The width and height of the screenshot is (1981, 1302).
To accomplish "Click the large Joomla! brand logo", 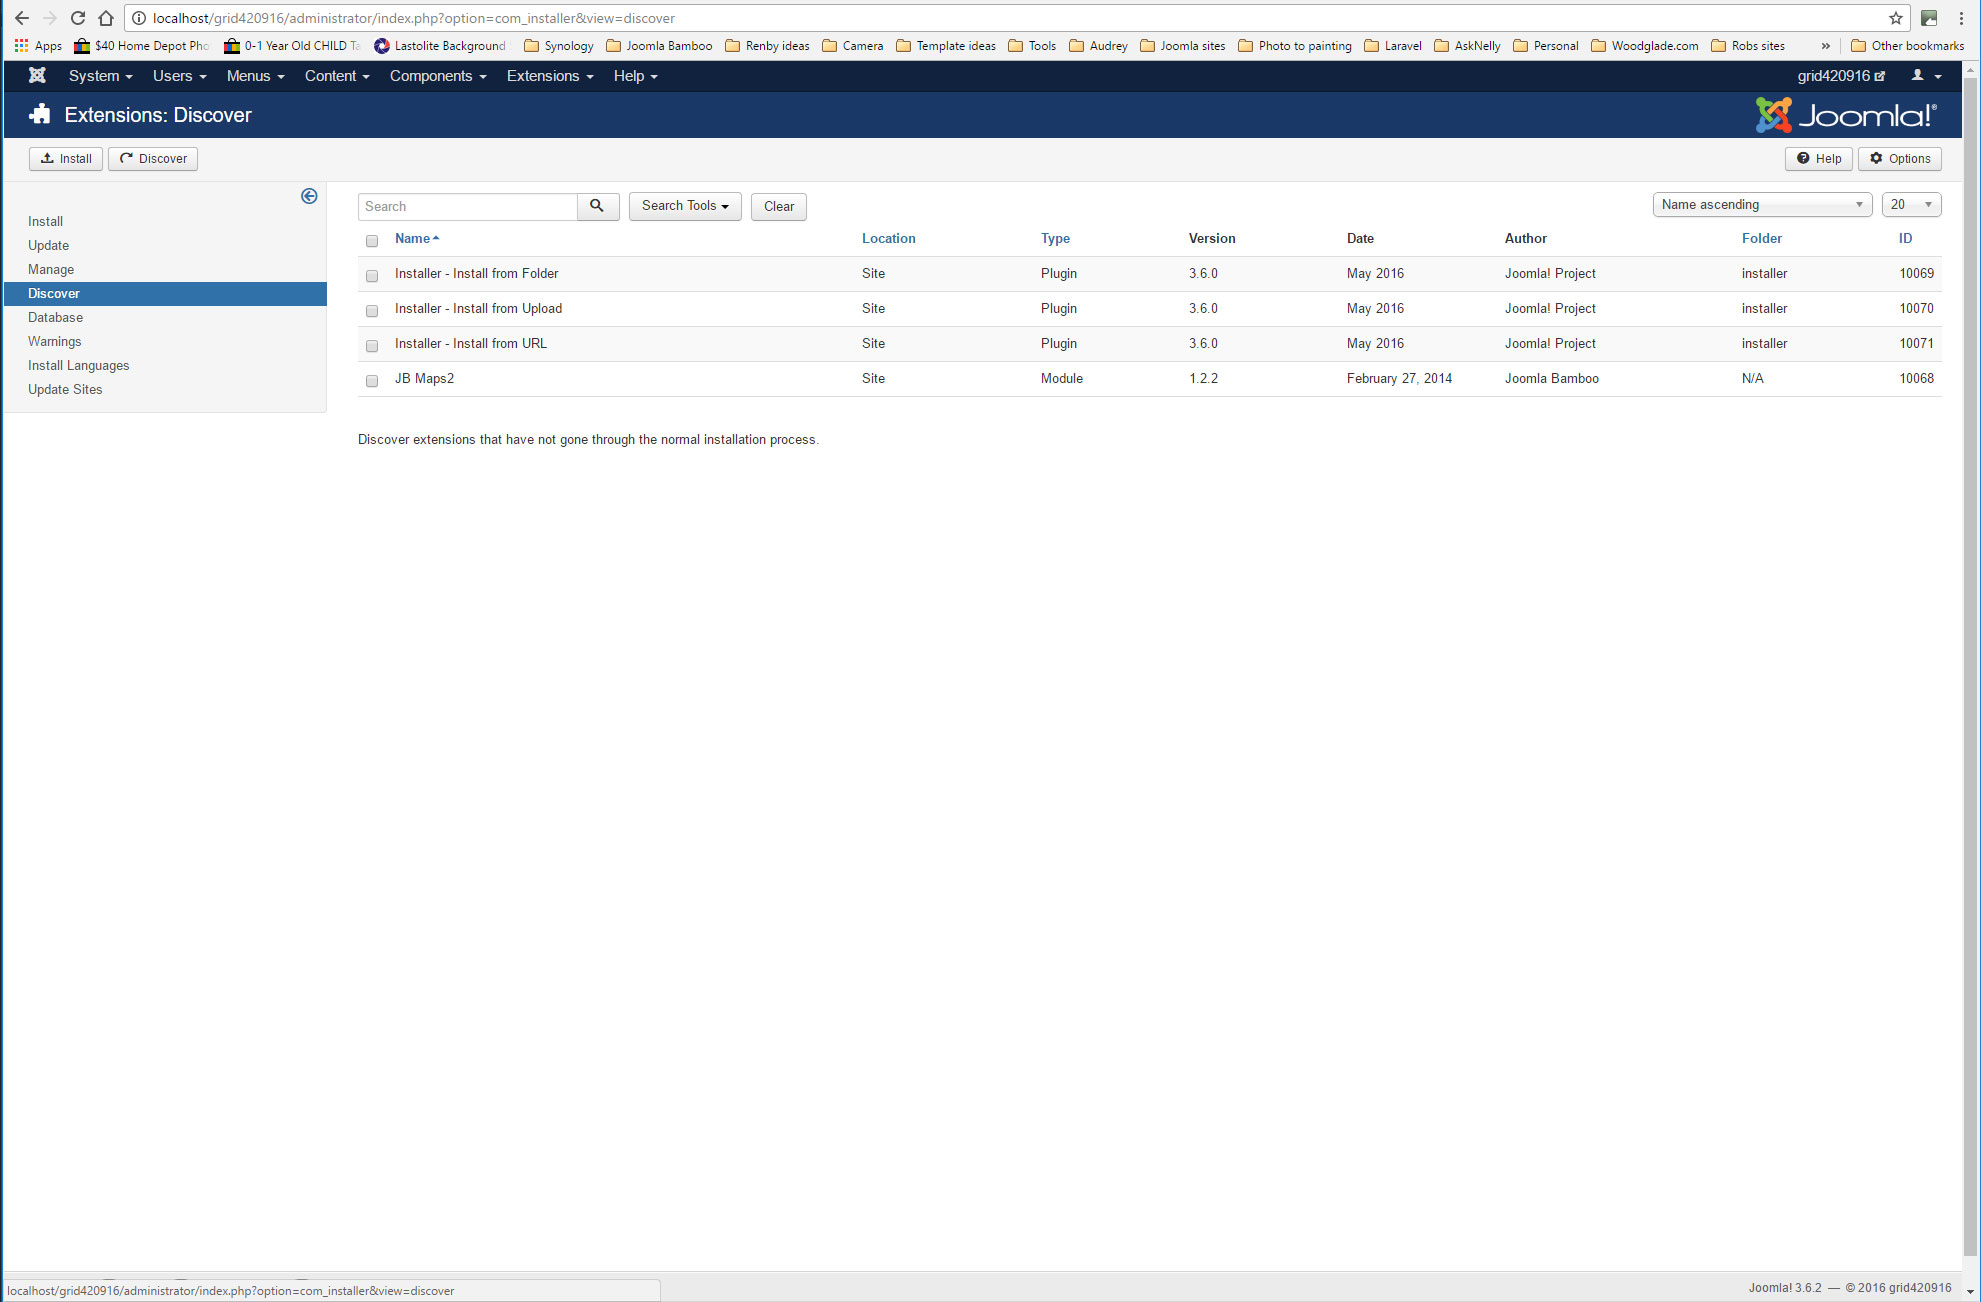I will pyautogui.click(x=1846, y=115).
